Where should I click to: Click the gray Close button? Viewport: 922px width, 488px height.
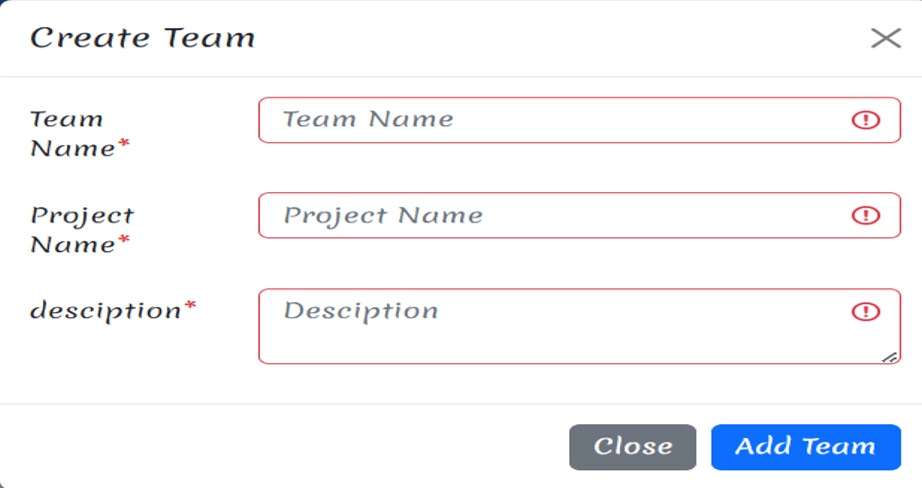[633, 447]
